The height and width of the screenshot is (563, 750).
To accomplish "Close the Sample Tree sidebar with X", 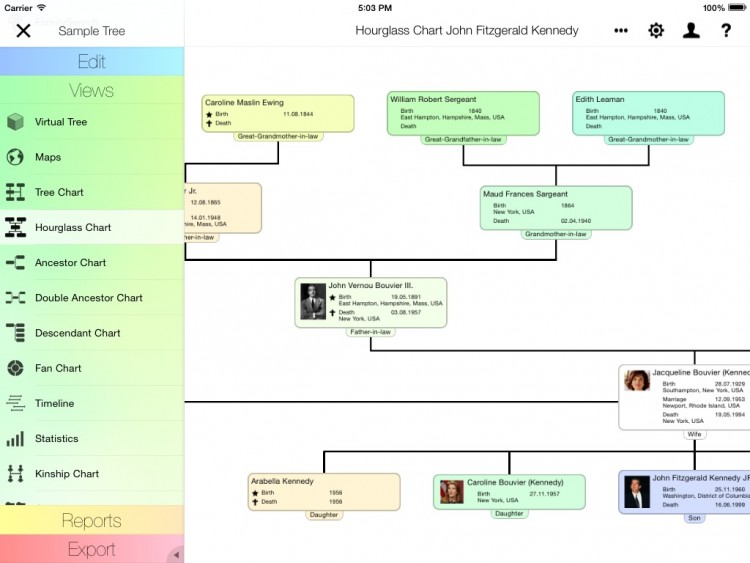I will coord(23,31).
